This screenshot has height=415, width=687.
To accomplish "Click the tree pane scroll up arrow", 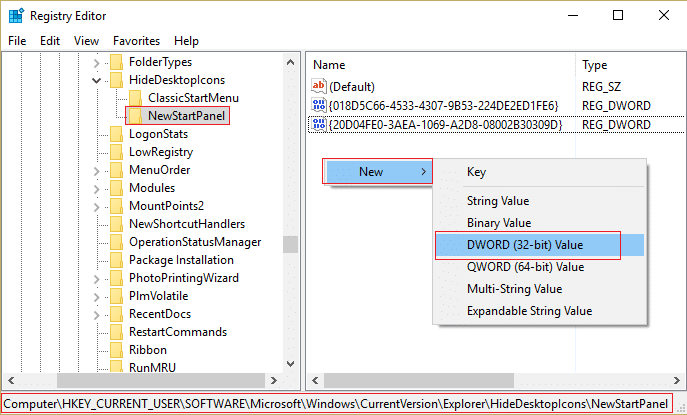I will pyautogui.click(x=290, y=62).
